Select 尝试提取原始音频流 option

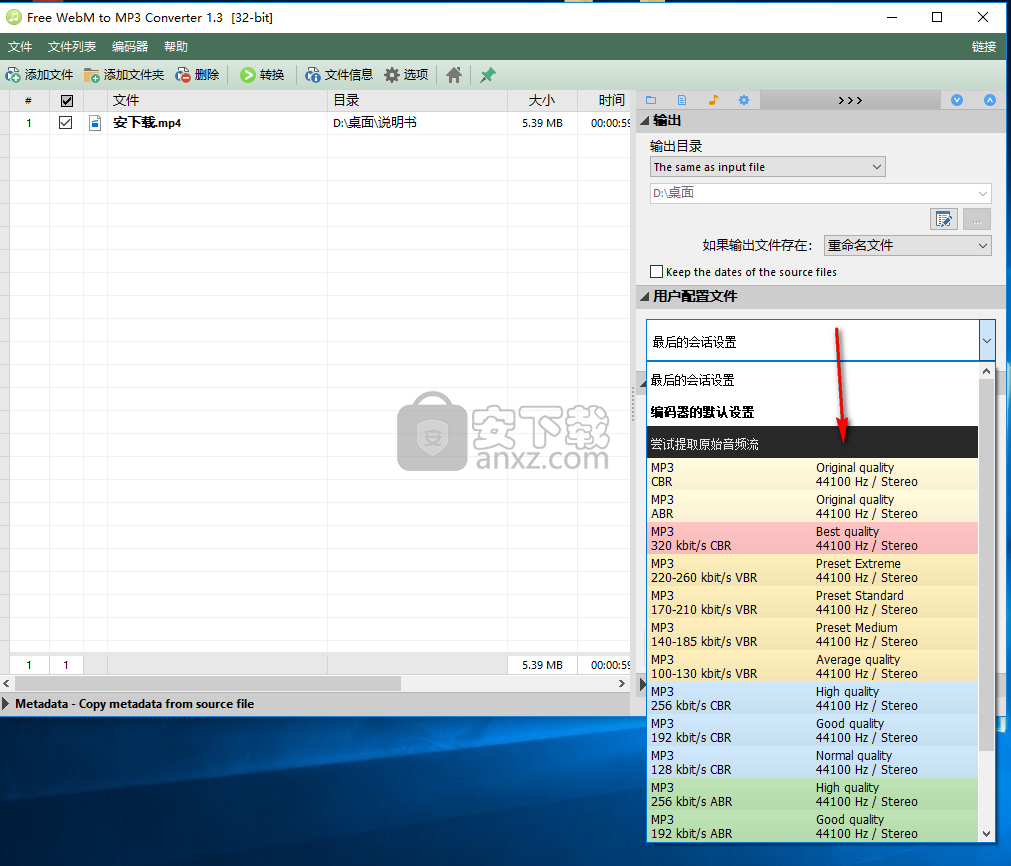(812, 444)
